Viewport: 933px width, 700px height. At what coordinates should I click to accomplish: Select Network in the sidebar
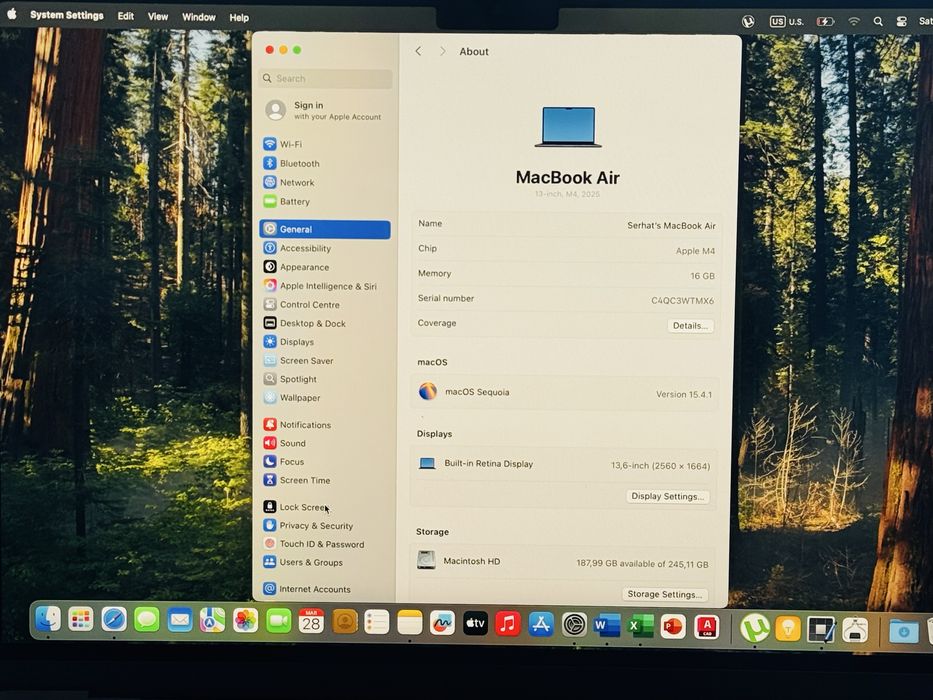point(297,182)
